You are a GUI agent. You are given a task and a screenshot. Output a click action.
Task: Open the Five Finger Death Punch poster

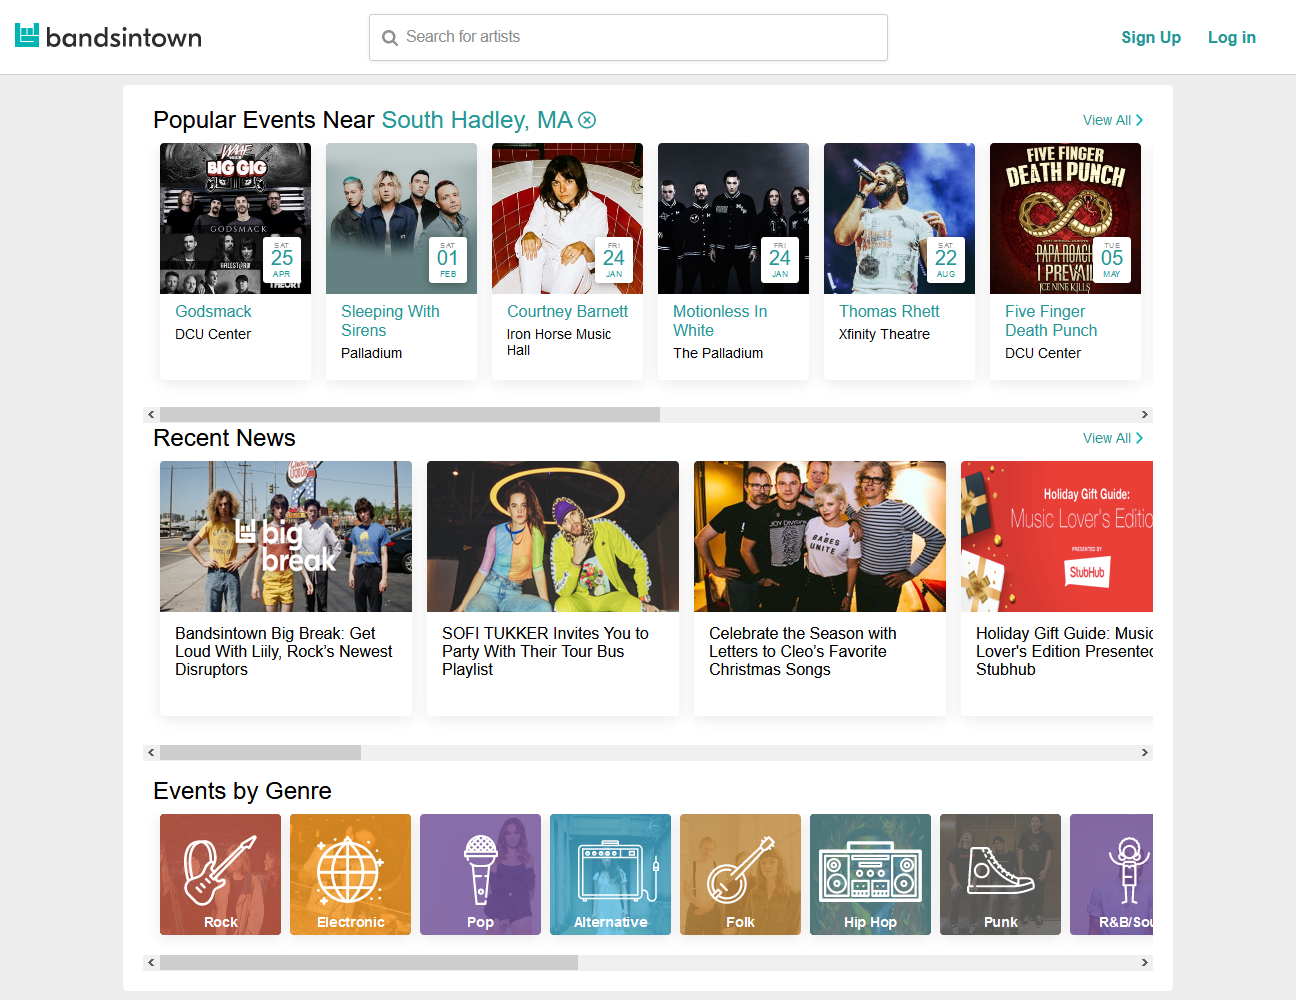click(1065, 218)
